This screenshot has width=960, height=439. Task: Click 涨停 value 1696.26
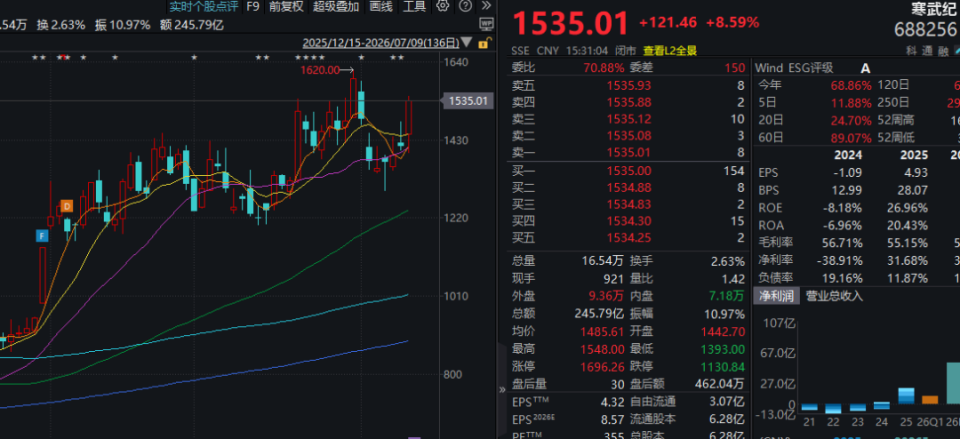(602, 366)
